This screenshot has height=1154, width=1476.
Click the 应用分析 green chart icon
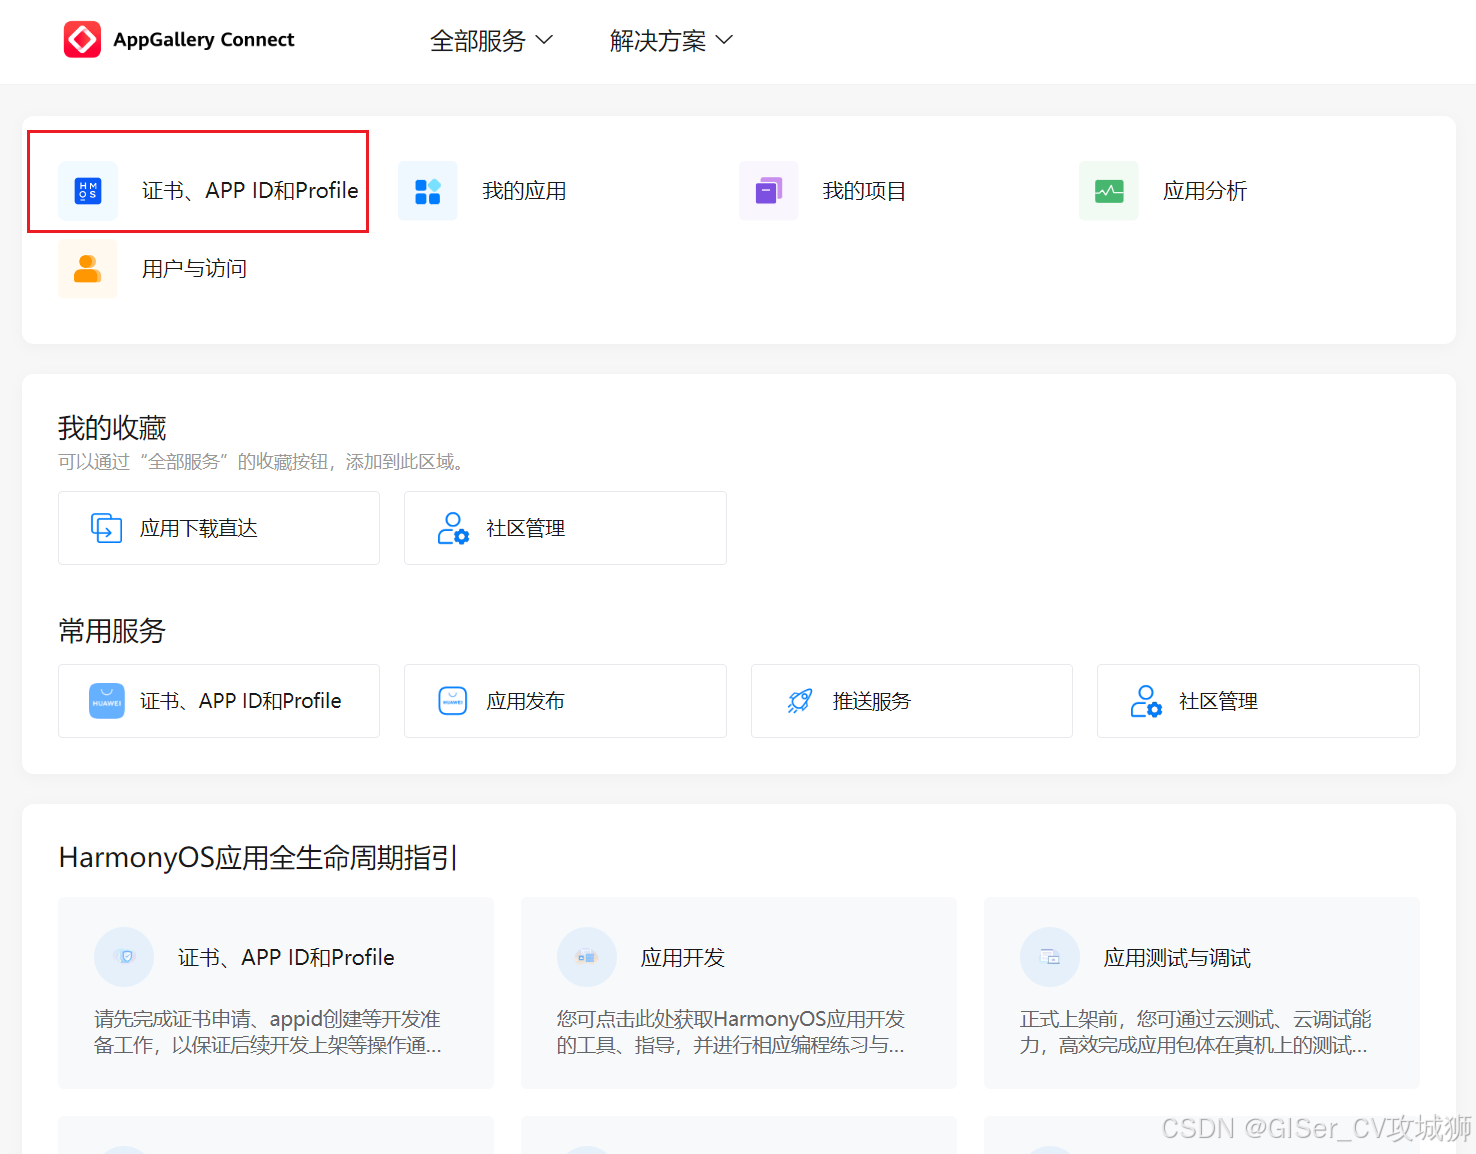point(1109,191)
